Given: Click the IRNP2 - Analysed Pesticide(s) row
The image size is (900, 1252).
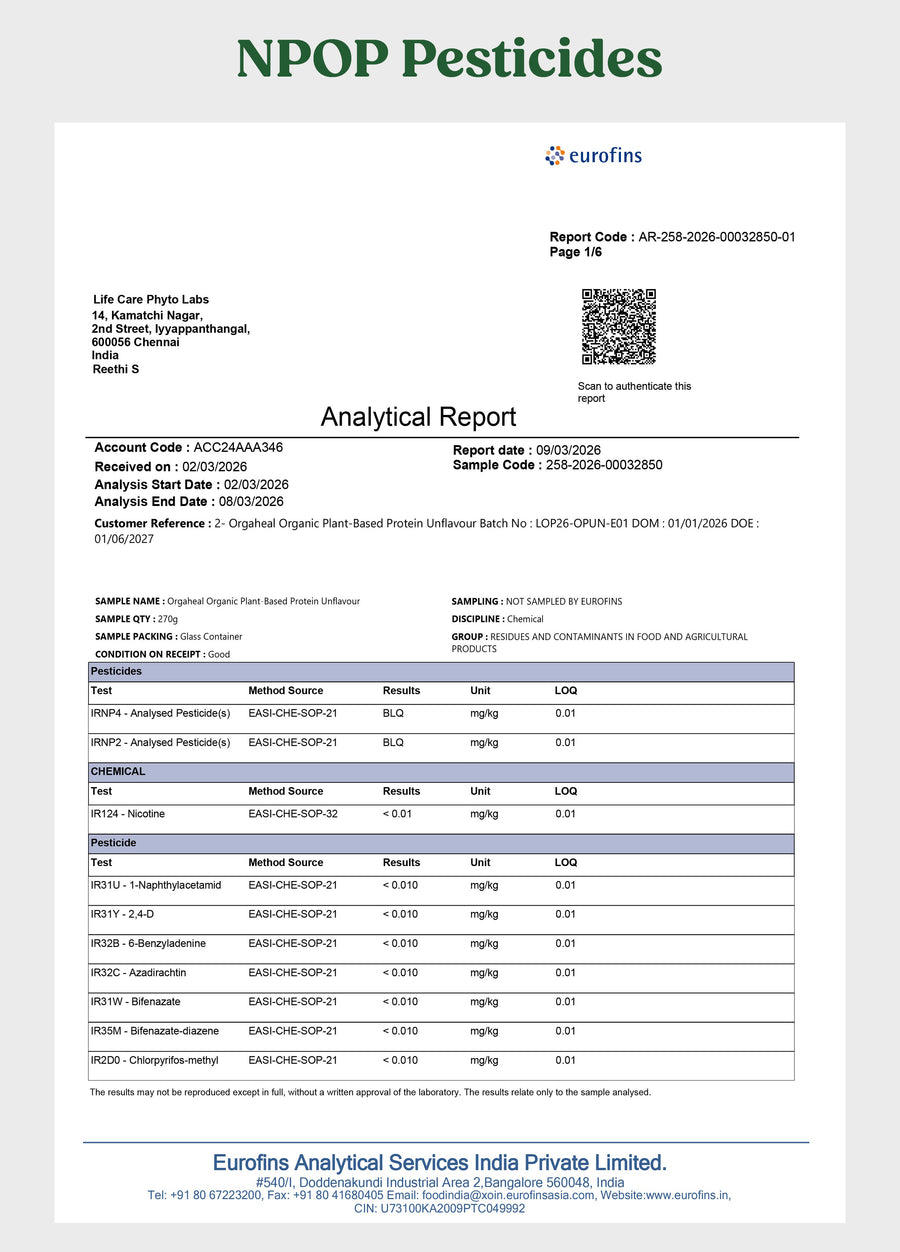Looking at the screenshot, I should 441,748.
